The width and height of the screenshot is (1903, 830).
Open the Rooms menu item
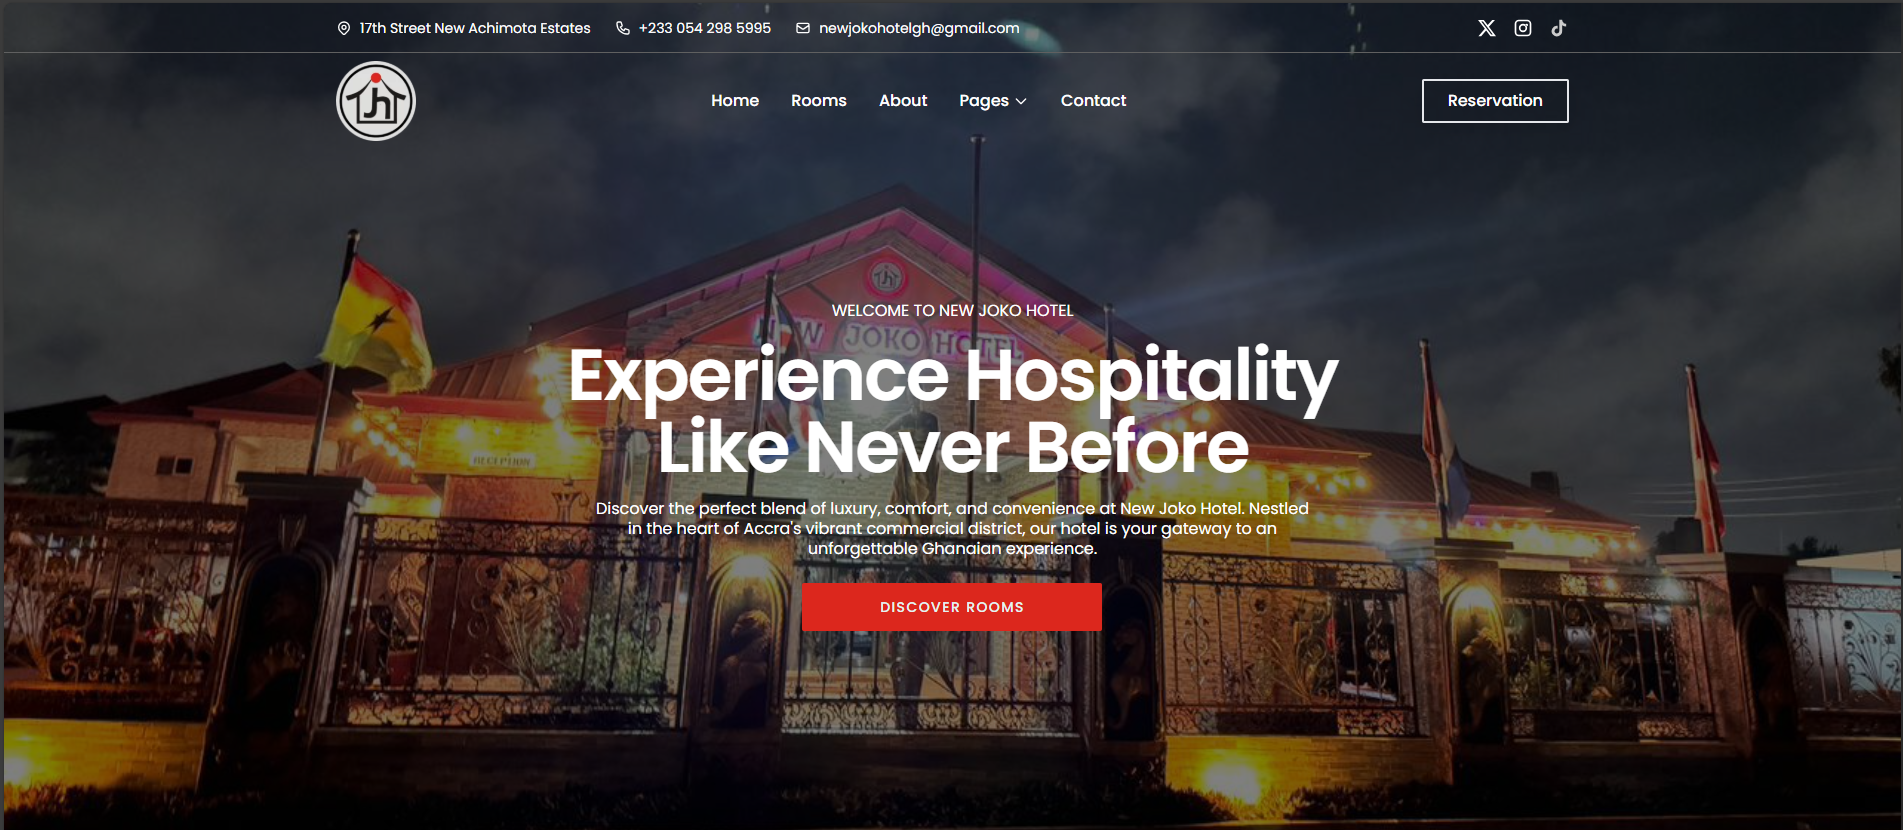[819, 100]
